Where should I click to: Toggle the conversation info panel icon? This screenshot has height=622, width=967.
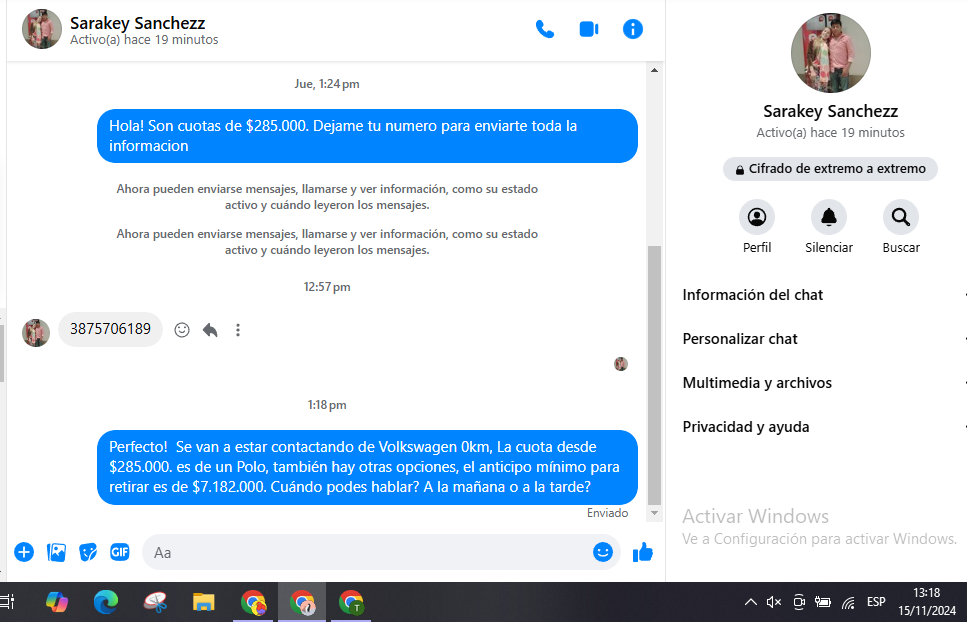(633, 29)
